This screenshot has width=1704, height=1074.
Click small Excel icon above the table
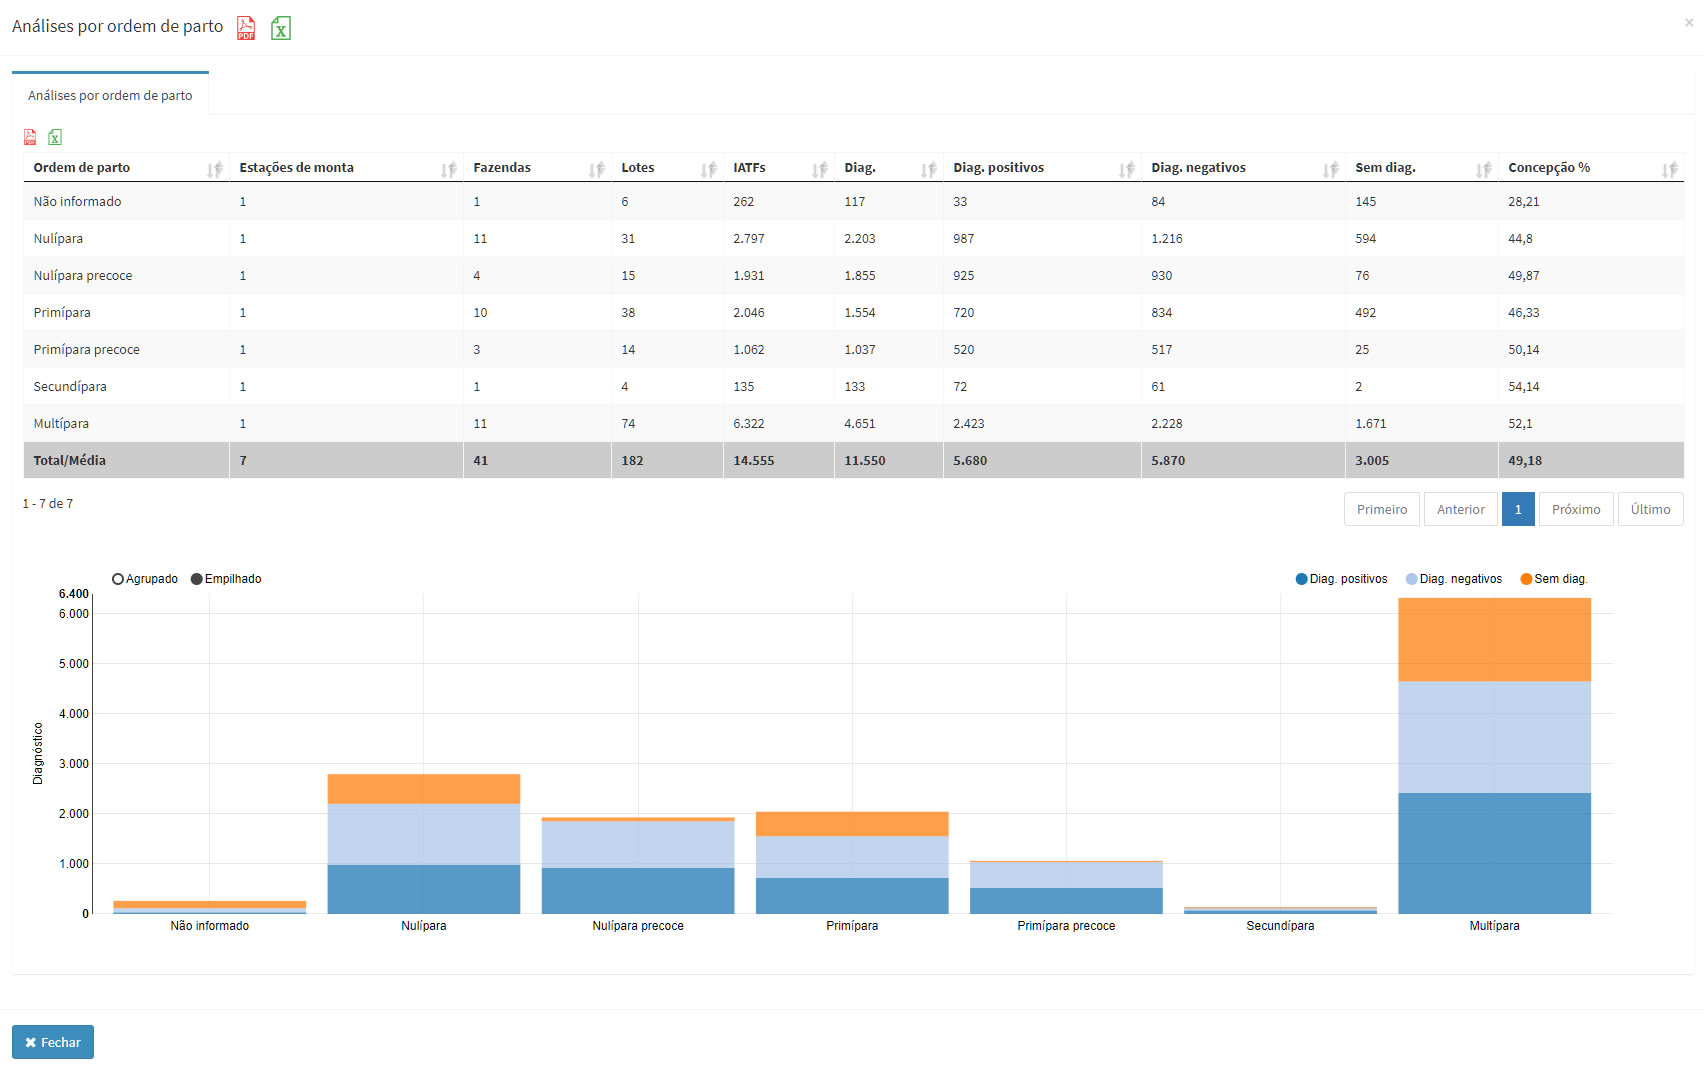click(55, 137)
